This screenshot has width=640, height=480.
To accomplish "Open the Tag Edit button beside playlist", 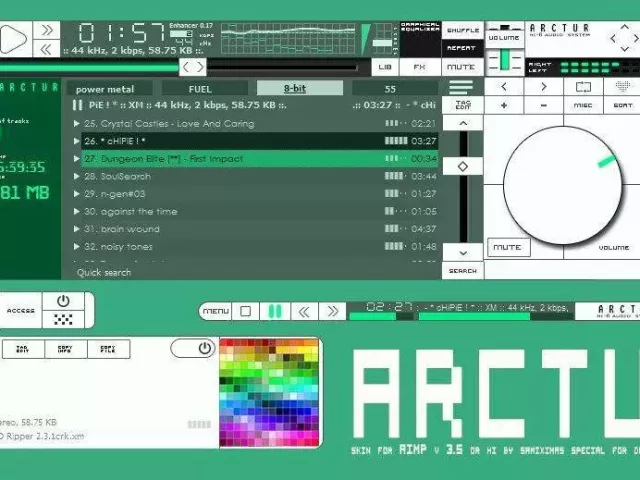I will point(462,104).
